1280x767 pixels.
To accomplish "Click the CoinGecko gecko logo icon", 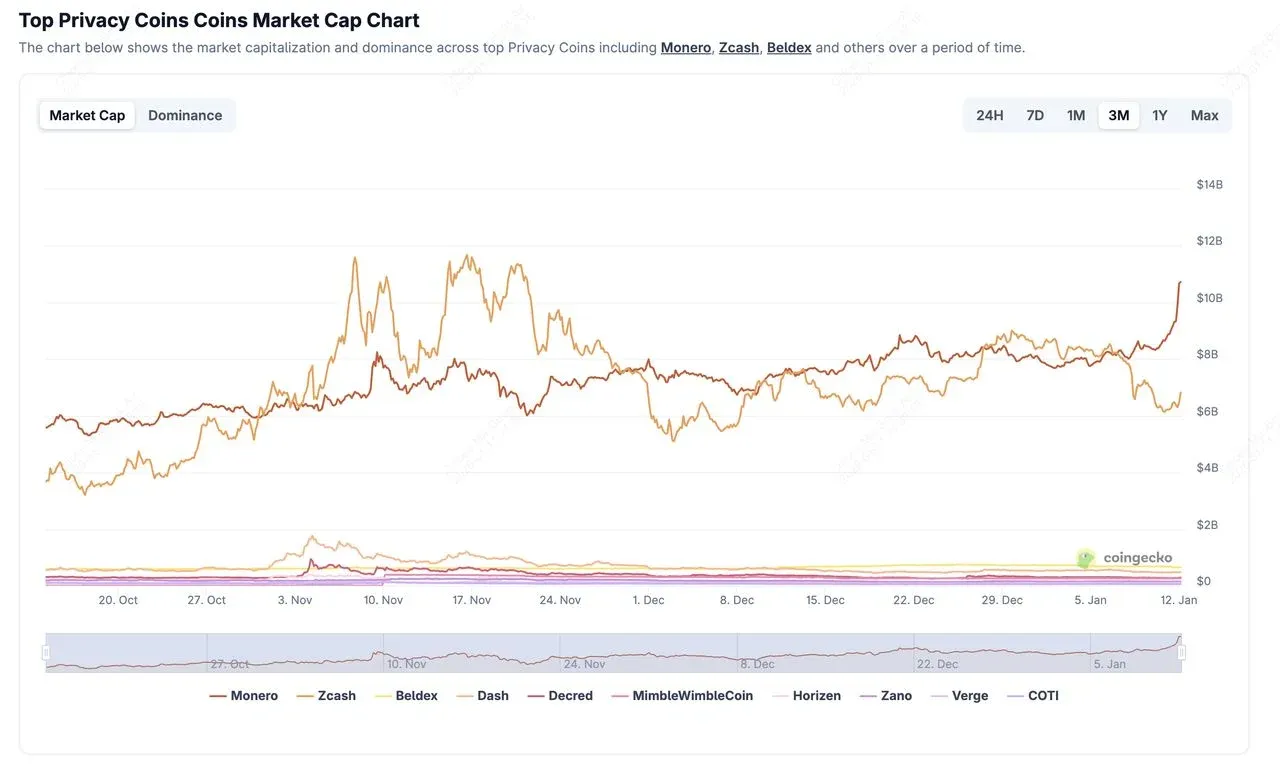I will click(x=1085, y=558).
